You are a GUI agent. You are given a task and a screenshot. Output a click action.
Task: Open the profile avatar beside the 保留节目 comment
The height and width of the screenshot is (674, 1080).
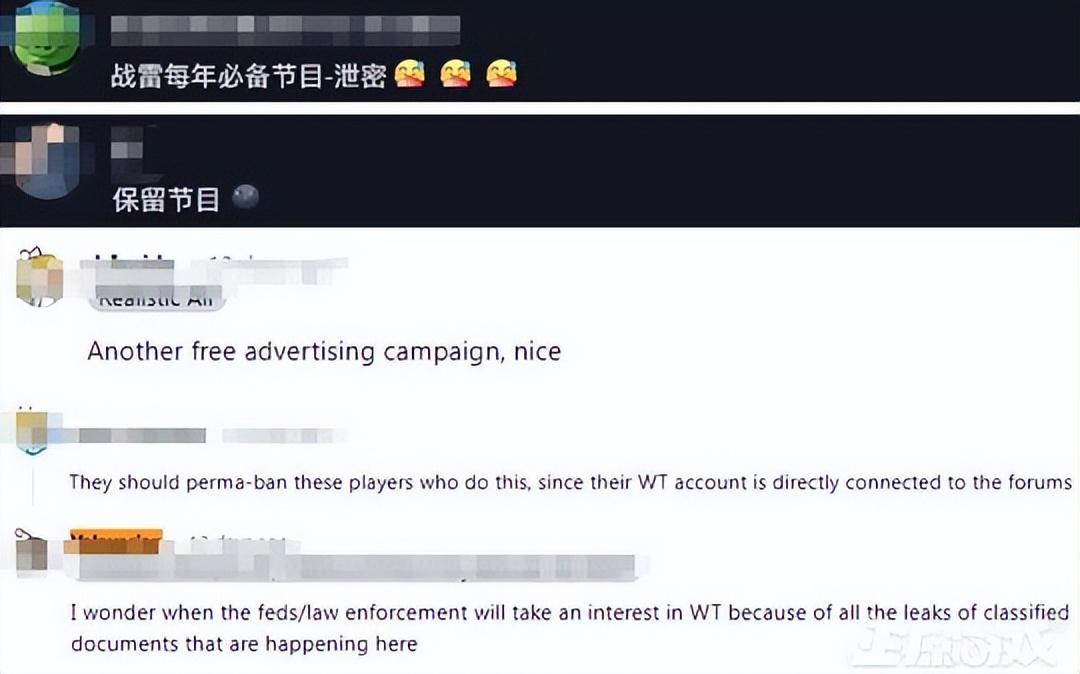pyautogui.click(x=45, y=162)
